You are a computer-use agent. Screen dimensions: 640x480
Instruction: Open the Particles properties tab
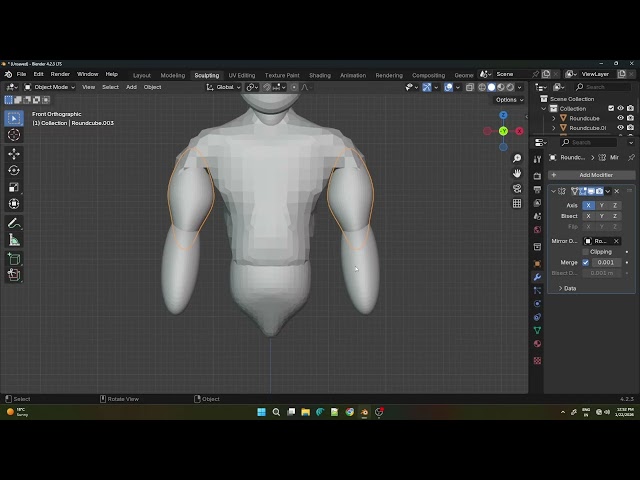coord(537,291)
